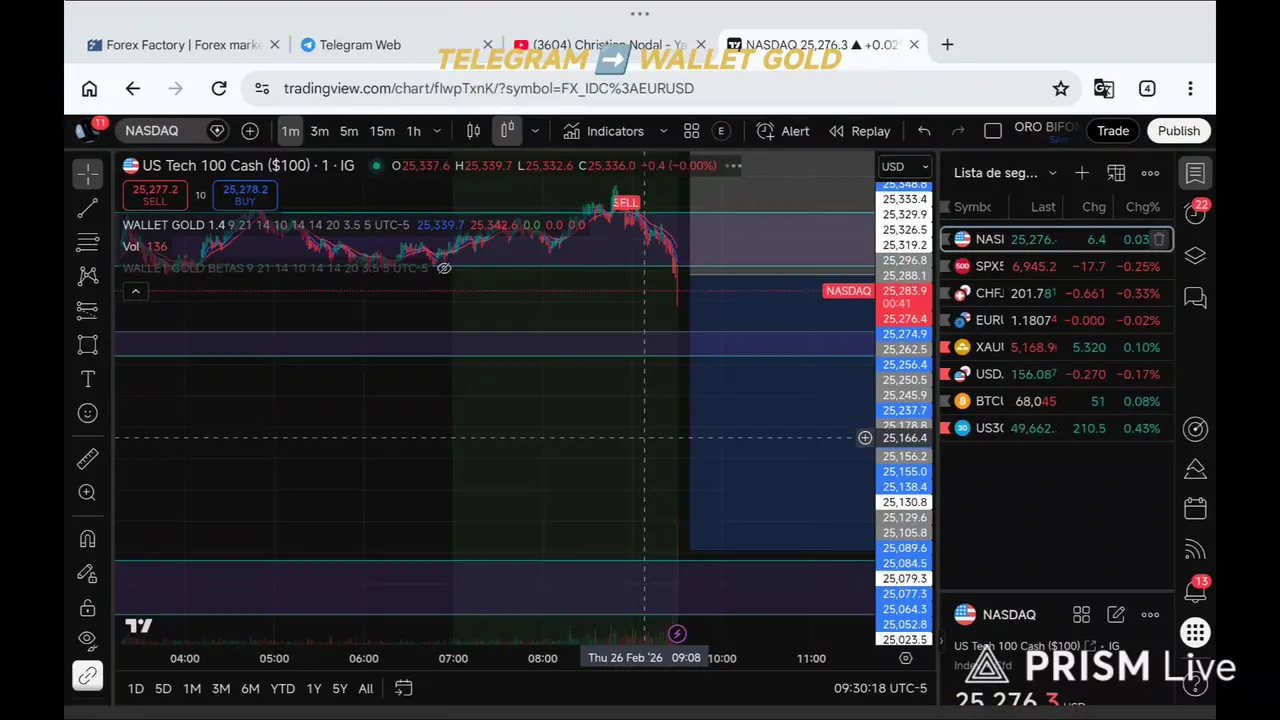The width and height of the screenshot is (1280, 720).
Task: Open the emoji icons tool
Action: tap(88, 413)
